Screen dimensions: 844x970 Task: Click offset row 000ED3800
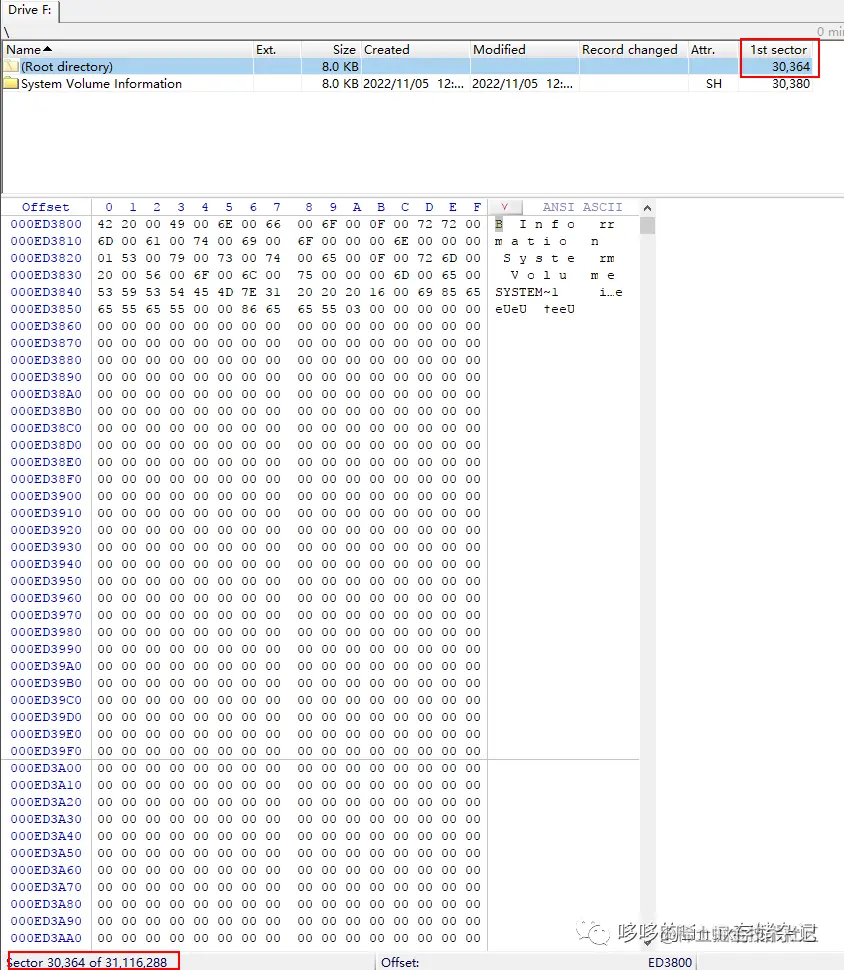(x=46, y=224)
